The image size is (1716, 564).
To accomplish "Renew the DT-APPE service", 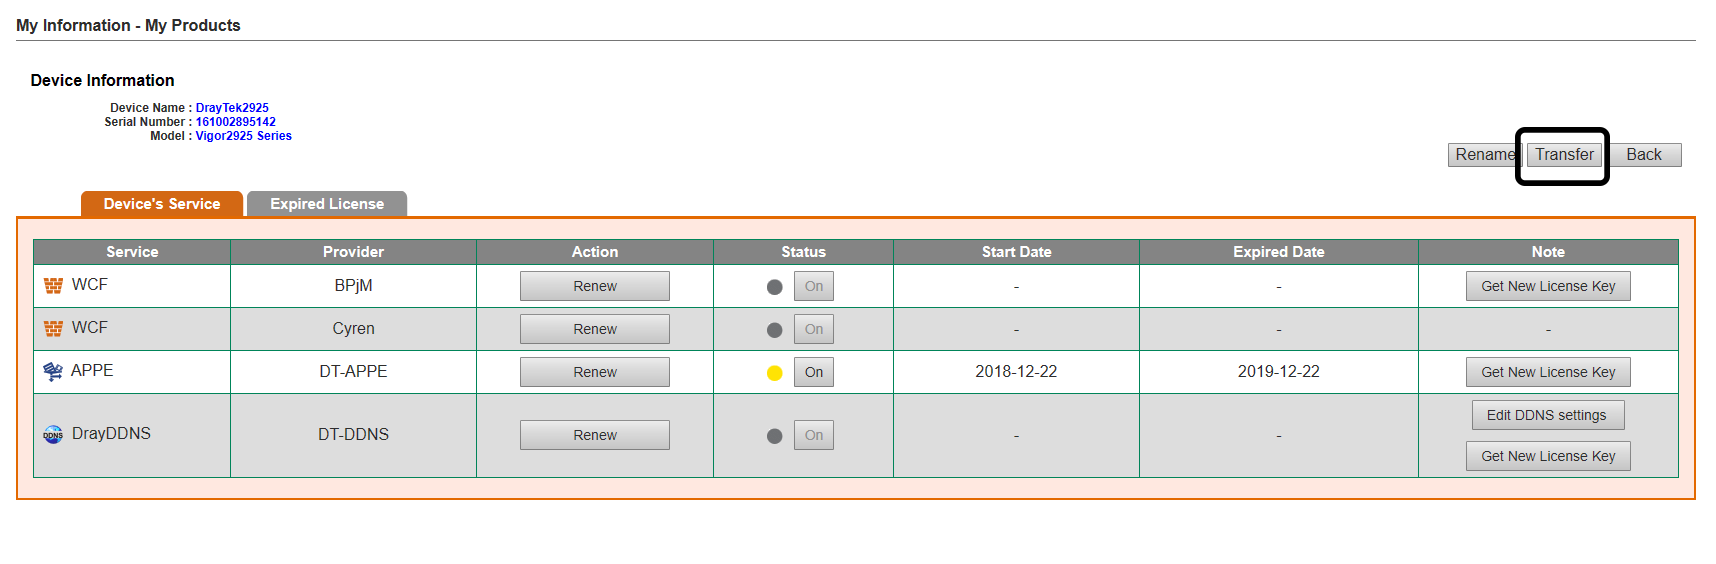I will coord(595,372).
